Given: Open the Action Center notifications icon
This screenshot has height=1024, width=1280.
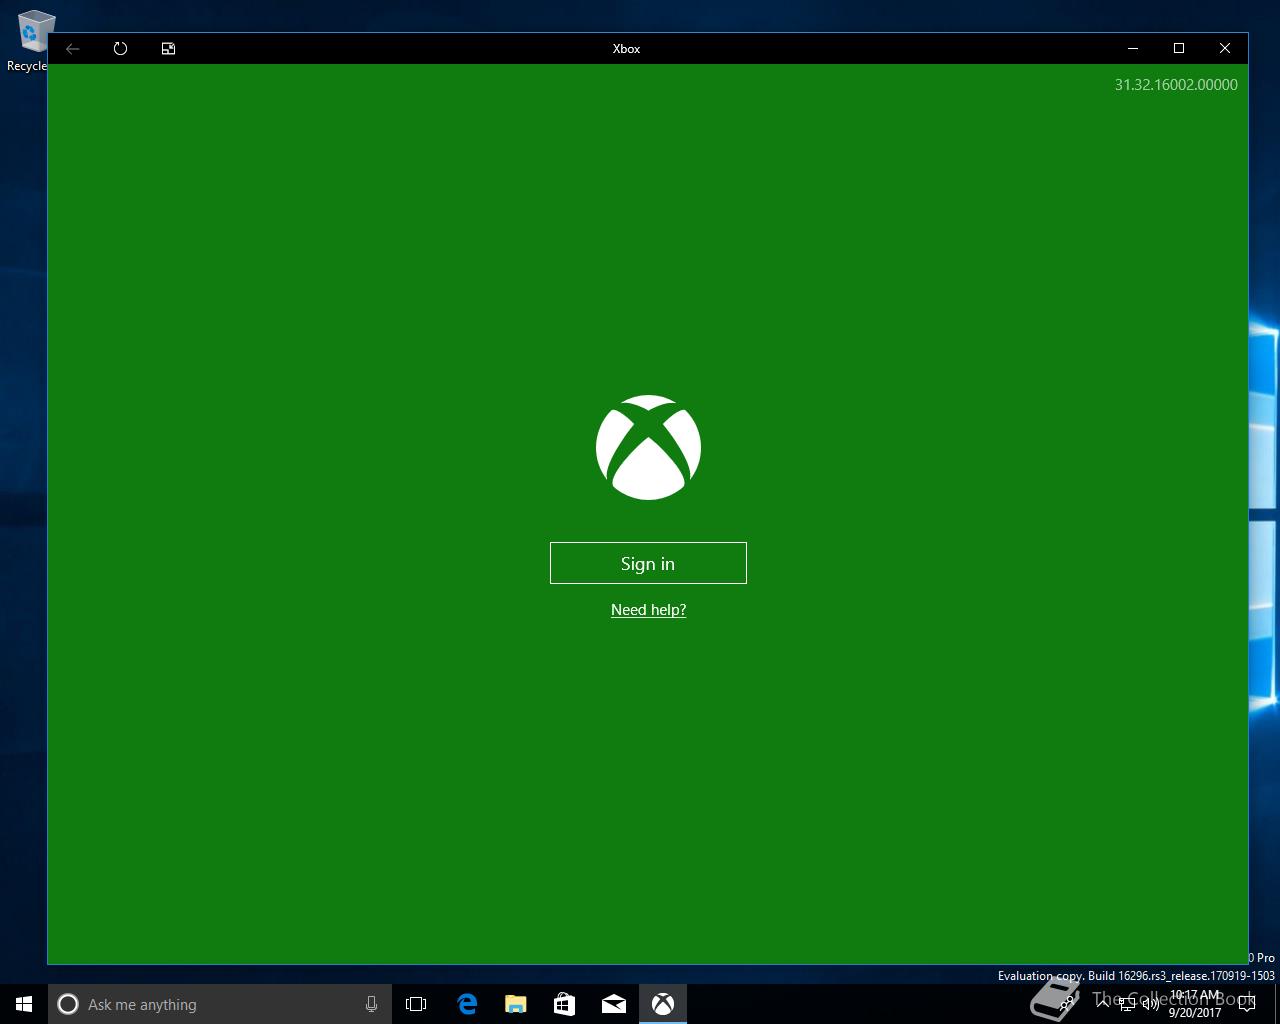Looking at the screenshot, I should click(x=1246, y=1004).
